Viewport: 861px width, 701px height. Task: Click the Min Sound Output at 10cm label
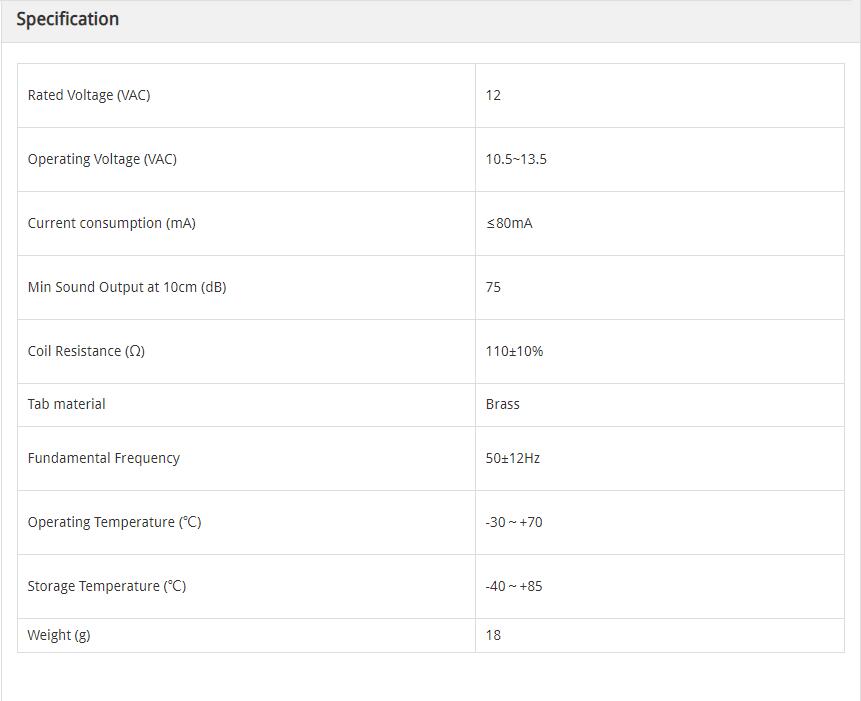point(127,287)
